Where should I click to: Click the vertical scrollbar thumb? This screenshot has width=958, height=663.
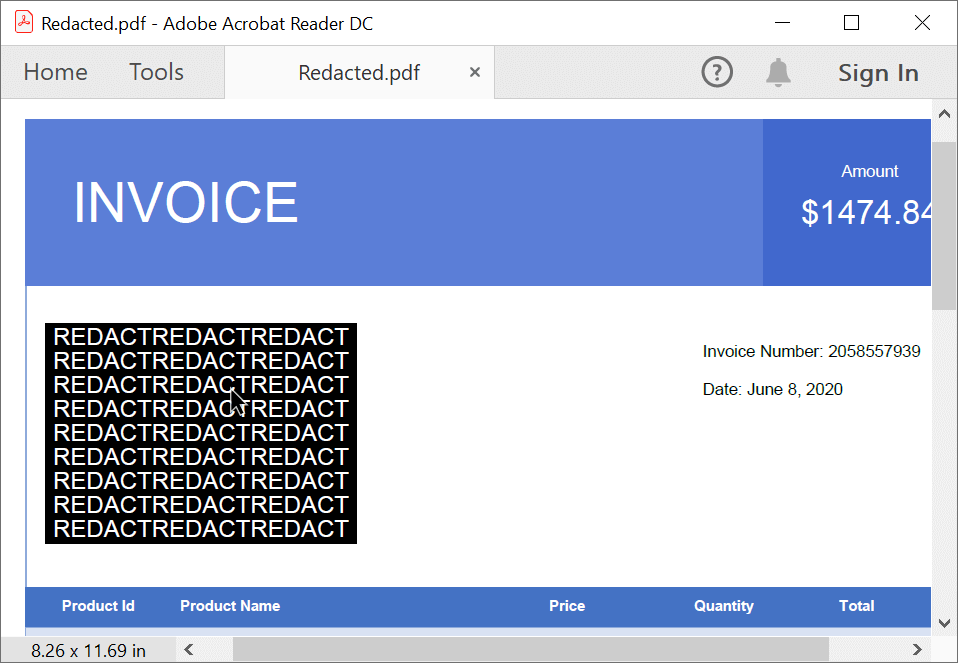(944, 225)
